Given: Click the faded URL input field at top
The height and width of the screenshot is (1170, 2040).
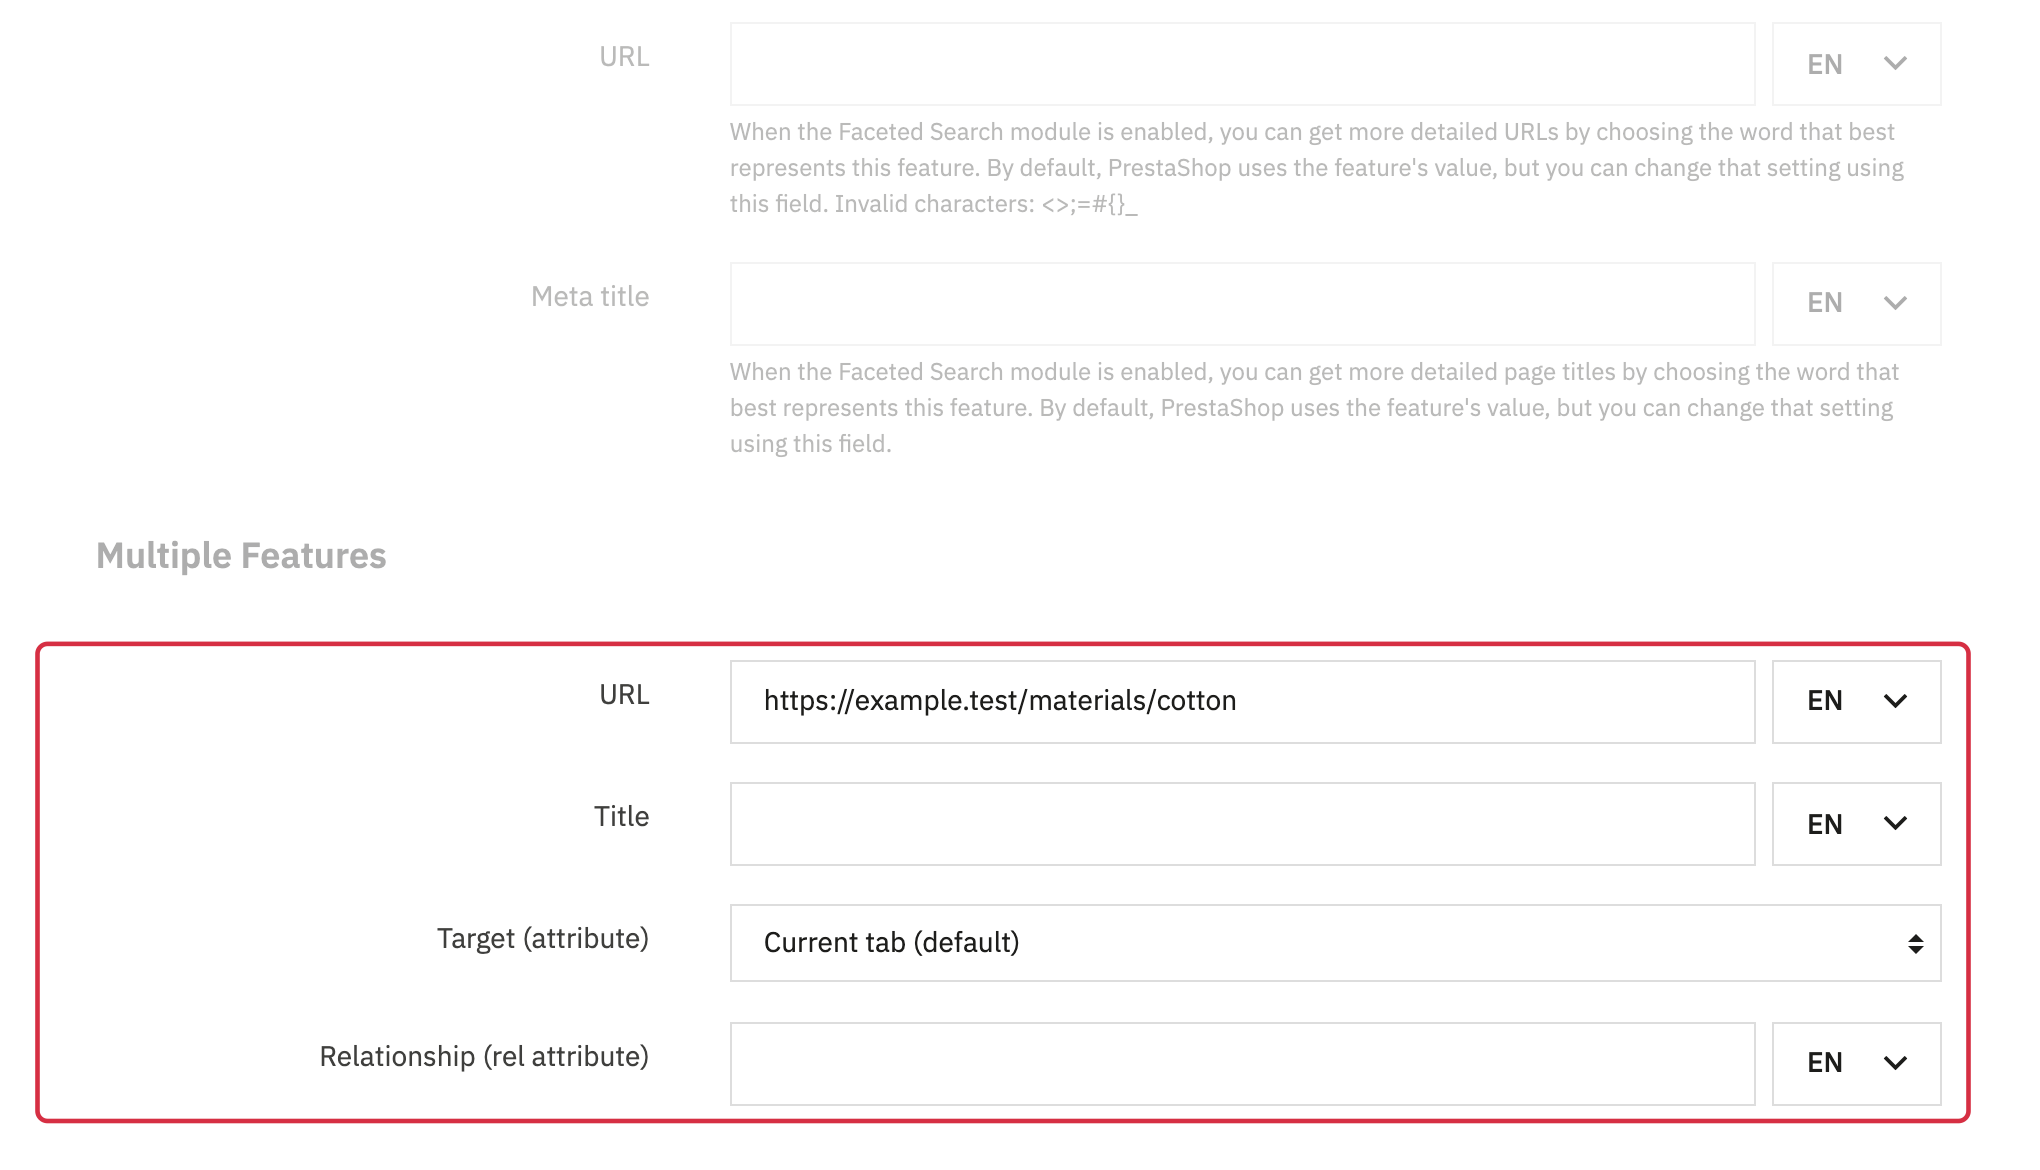Looking at the screenshot, I should tap(1242, 64).
